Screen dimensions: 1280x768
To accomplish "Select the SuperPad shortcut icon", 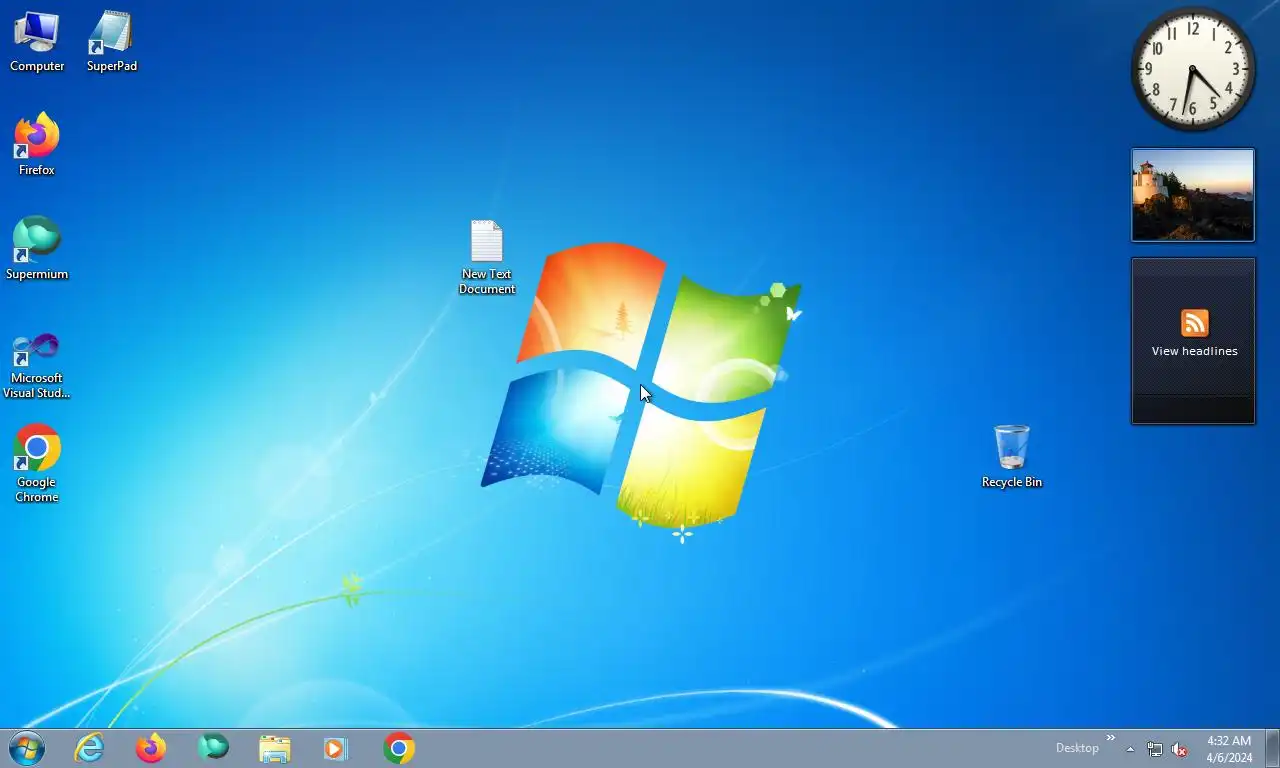I will tap(111, 41).
